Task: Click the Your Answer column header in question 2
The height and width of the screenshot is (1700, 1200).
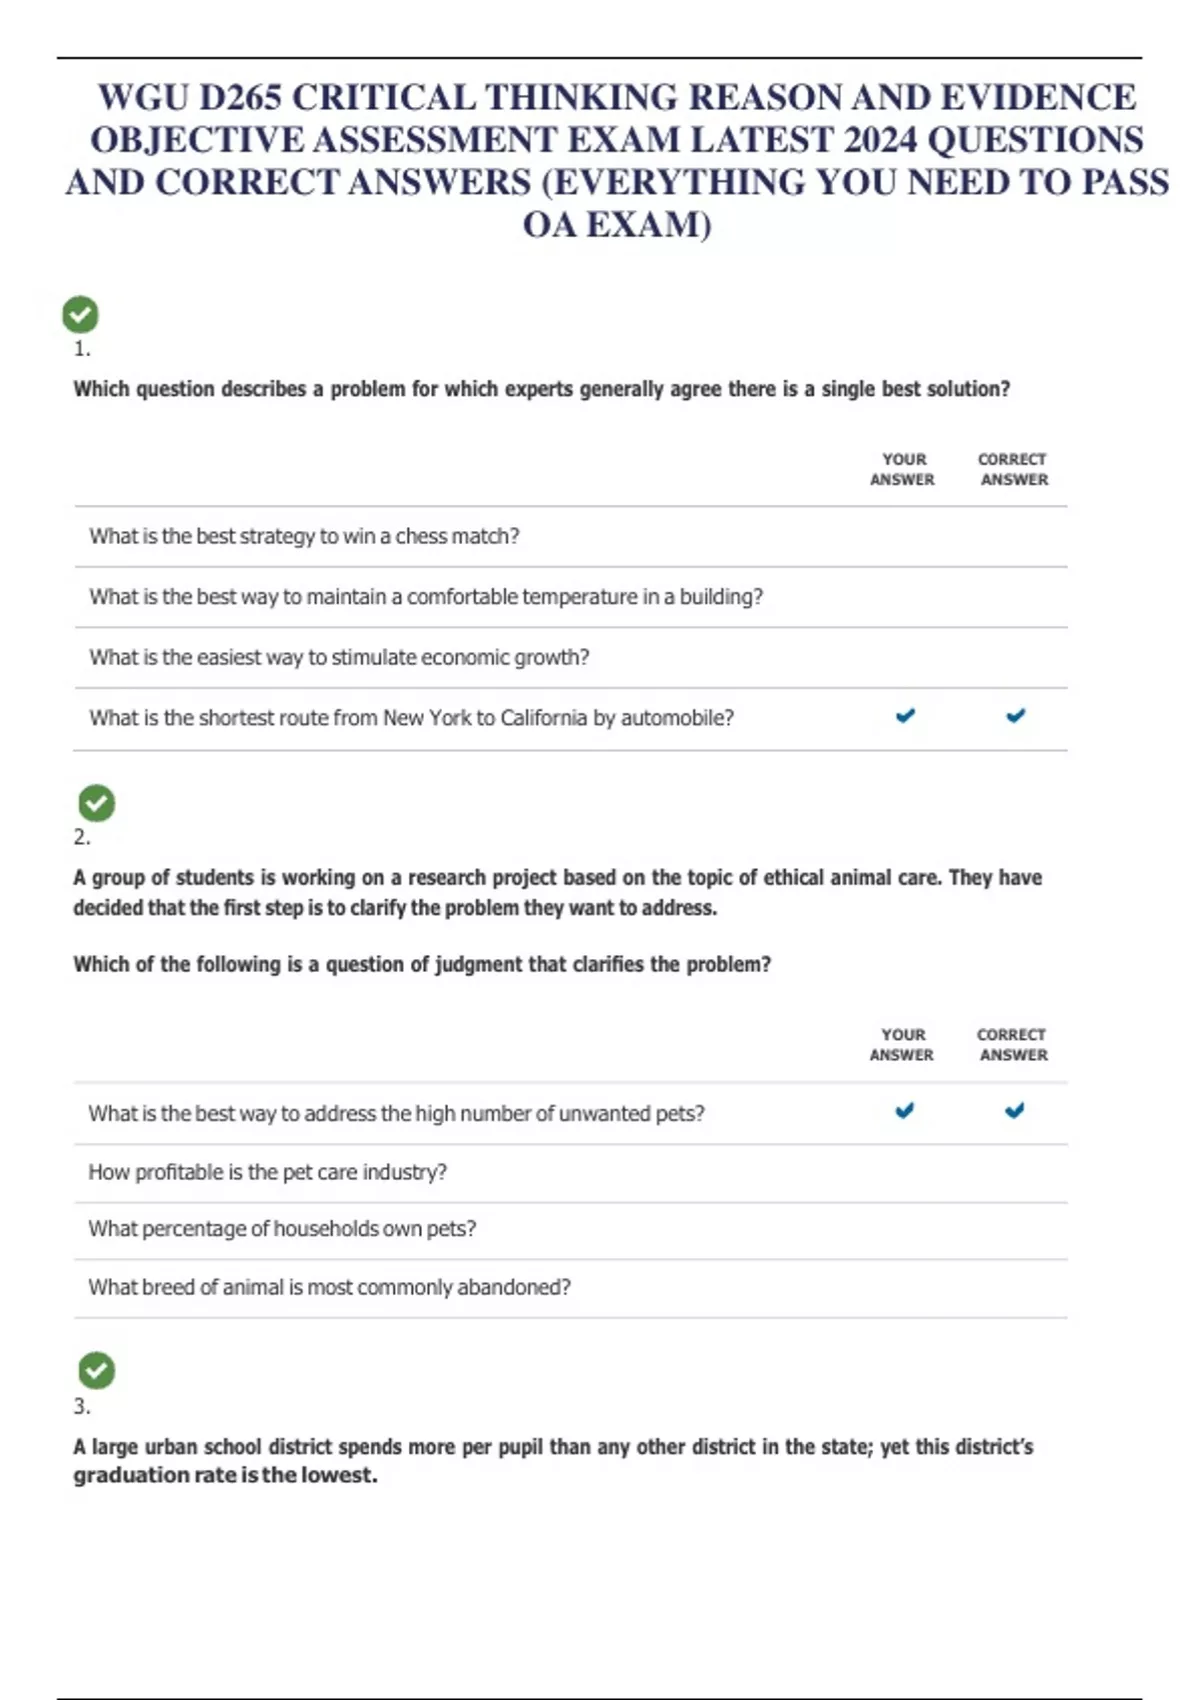Action: pos(902,1044)
